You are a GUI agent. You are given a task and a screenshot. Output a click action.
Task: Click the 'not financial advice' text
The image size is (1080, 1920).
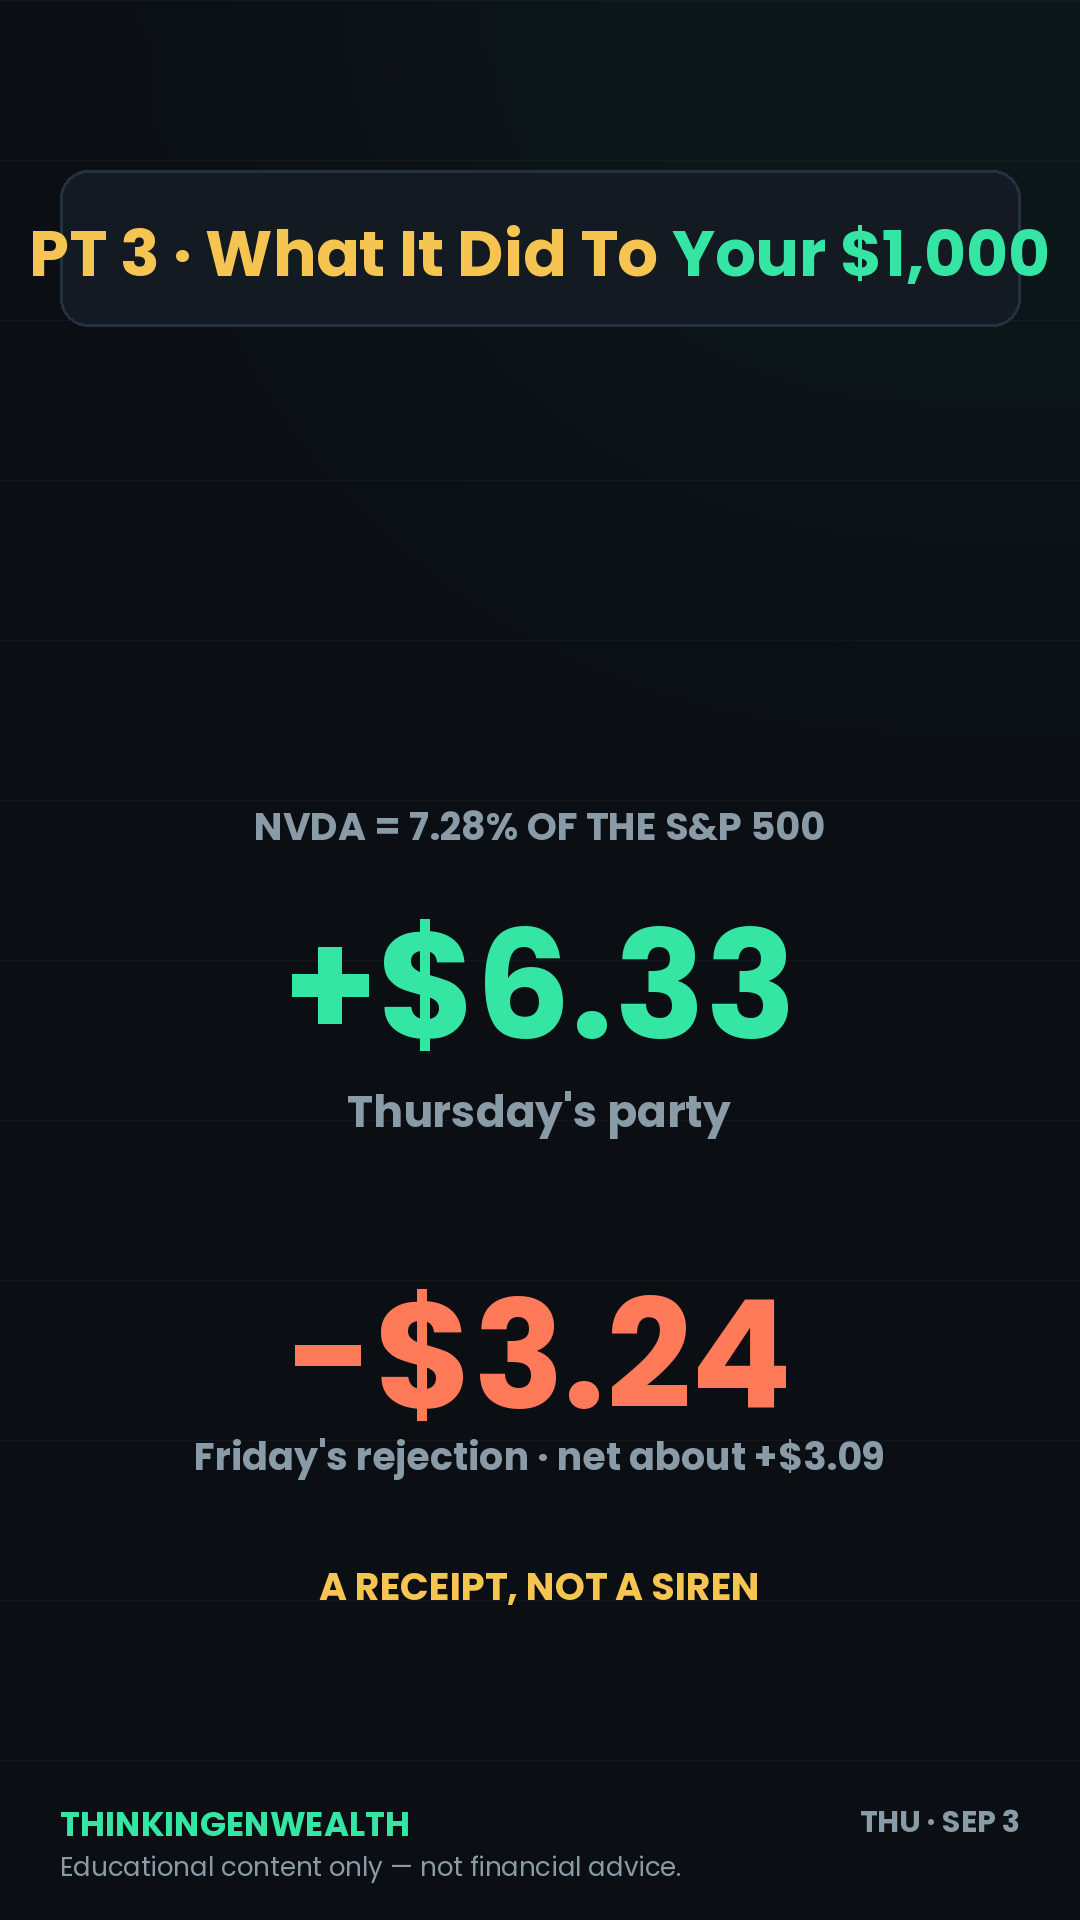coord(550,1867)
